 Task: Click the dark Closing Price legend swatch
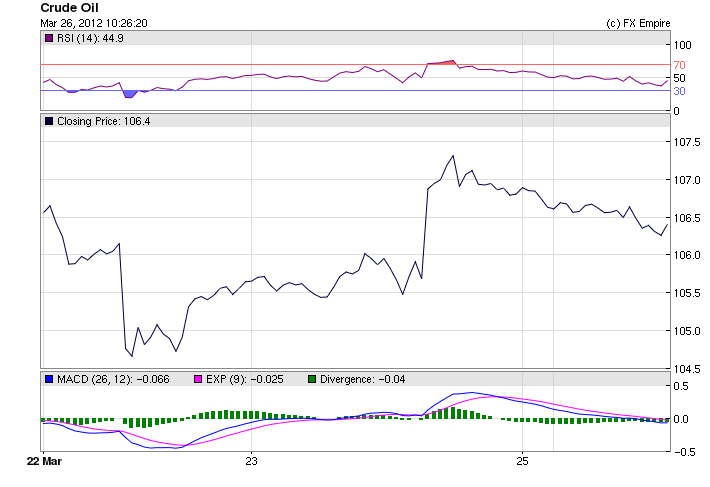pyautogui.click(x=49, y=121)
